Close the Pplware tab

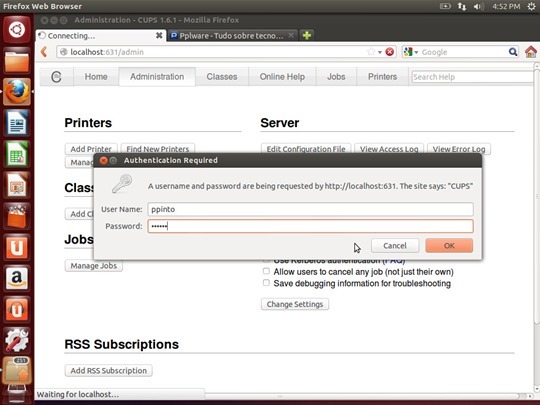(291, 35)
